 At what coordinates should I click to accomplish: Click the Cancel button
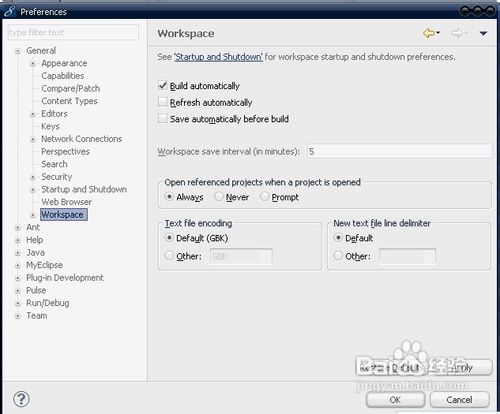click(x=459, y=400)
